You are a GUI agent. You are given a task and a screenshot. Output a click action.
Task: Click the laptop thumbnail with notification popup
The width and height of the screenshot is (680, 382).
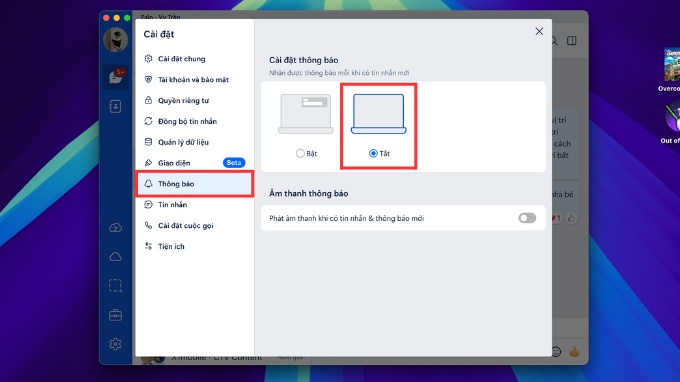(x=306, y=114)
